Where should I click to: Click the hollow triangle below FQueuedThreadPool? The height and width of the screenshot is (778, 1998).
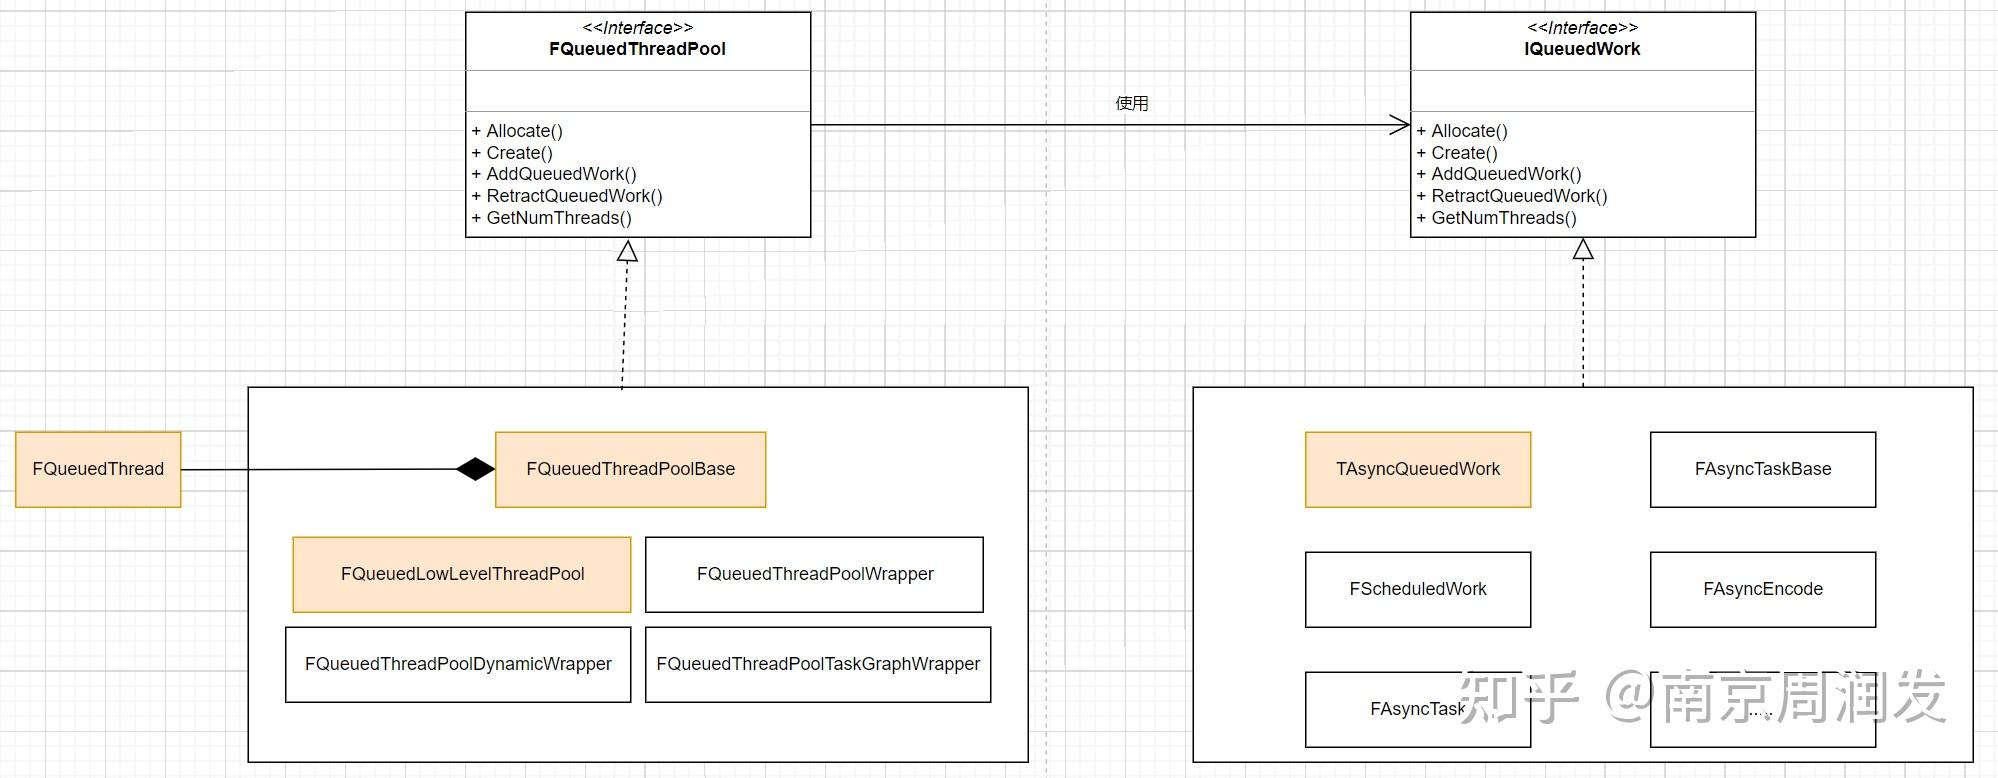click(x=627, y=250)
